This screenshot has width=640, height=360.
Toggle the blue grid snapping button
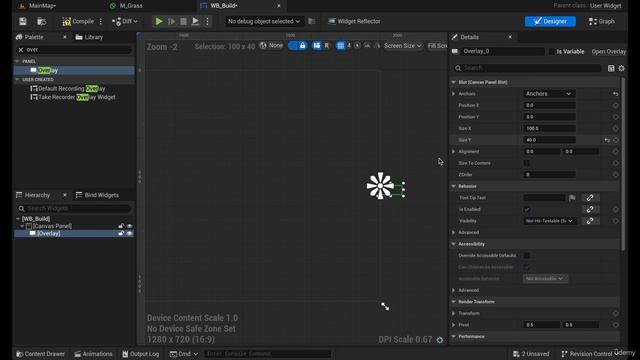(x=340, y=46)
